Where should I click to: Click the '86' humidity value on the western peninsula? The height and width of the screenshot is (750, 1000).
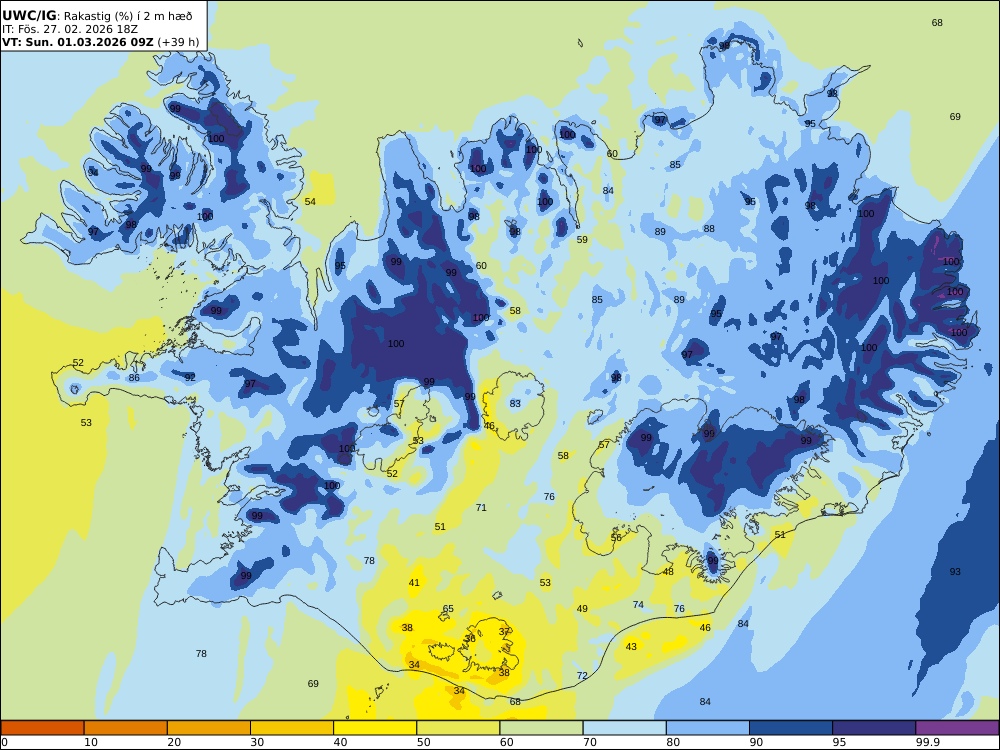134,378
